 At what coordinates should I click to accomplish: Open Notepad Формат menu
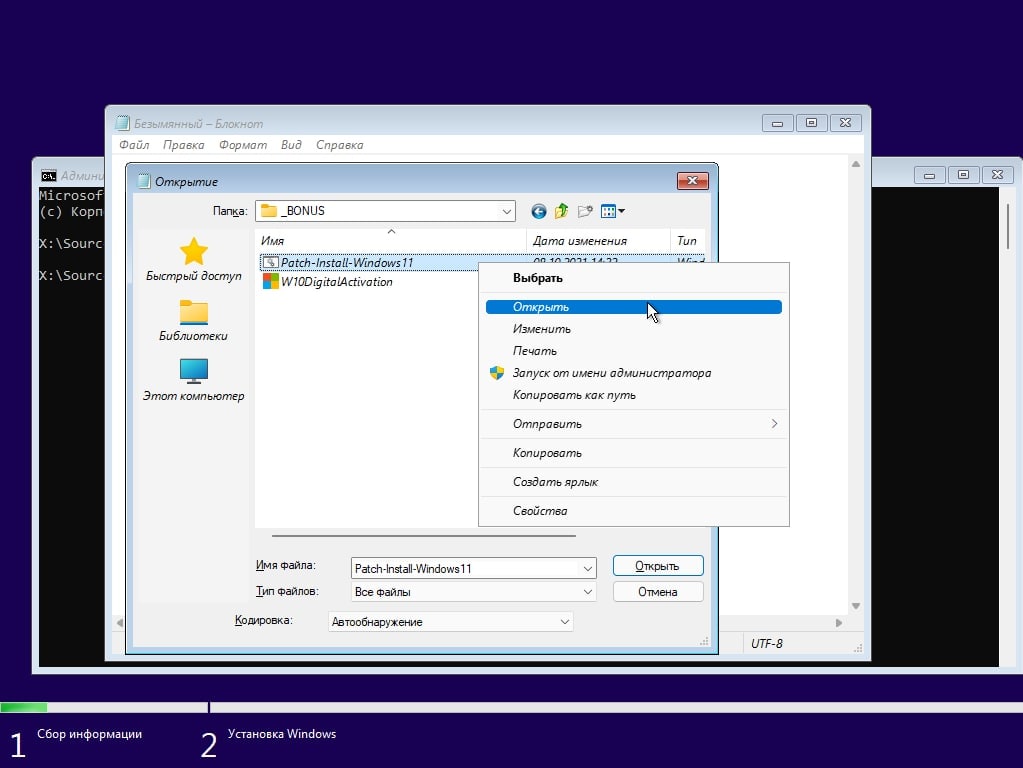(243, 145)
